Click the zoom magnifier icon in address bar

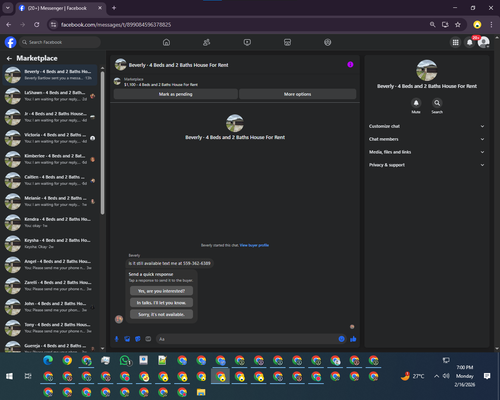click(432, 25)
